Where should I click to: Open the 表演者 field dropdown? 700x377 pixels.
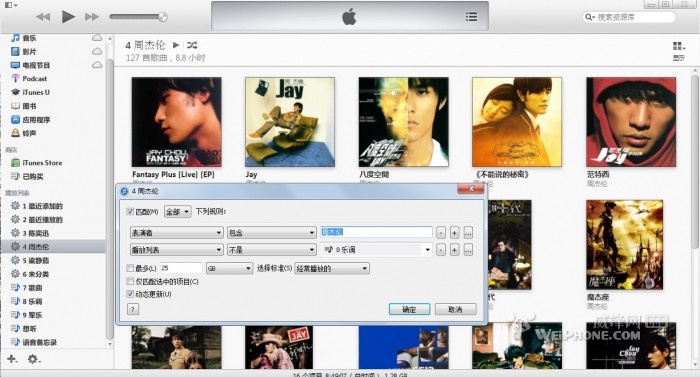click(176, 233)
